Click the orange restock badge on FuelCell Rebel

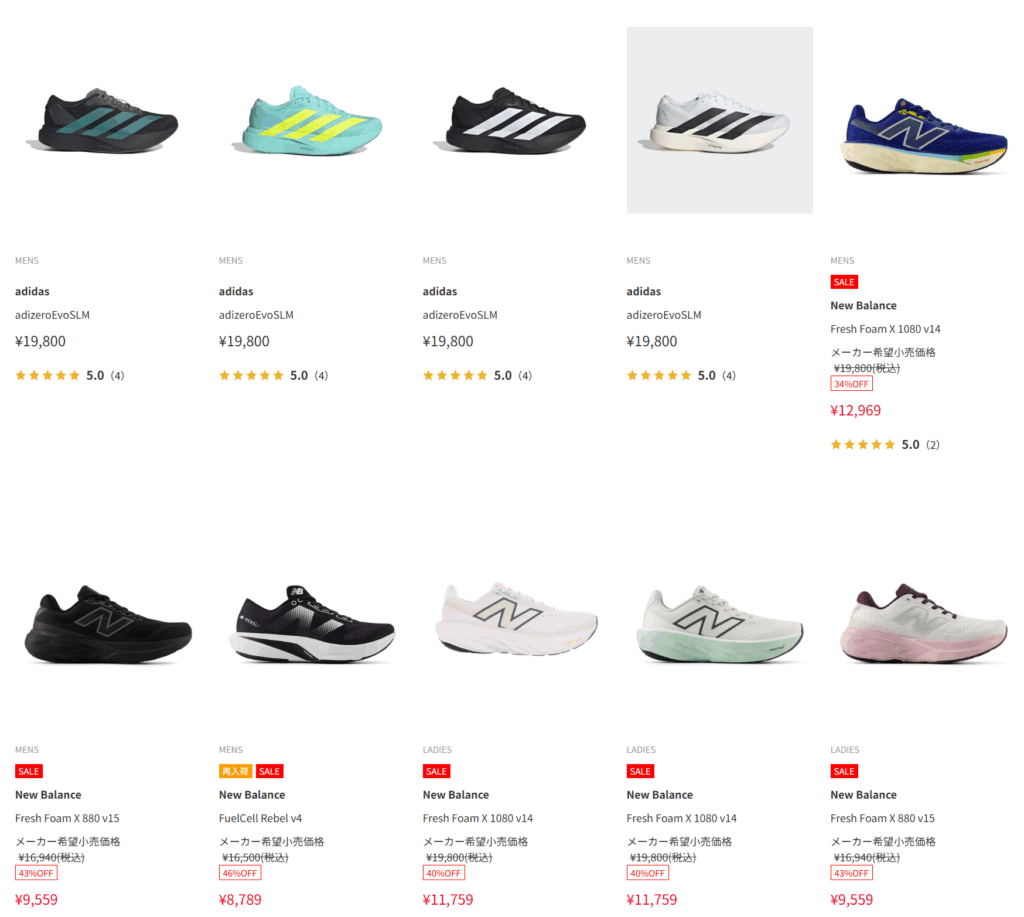click(235, 771)
